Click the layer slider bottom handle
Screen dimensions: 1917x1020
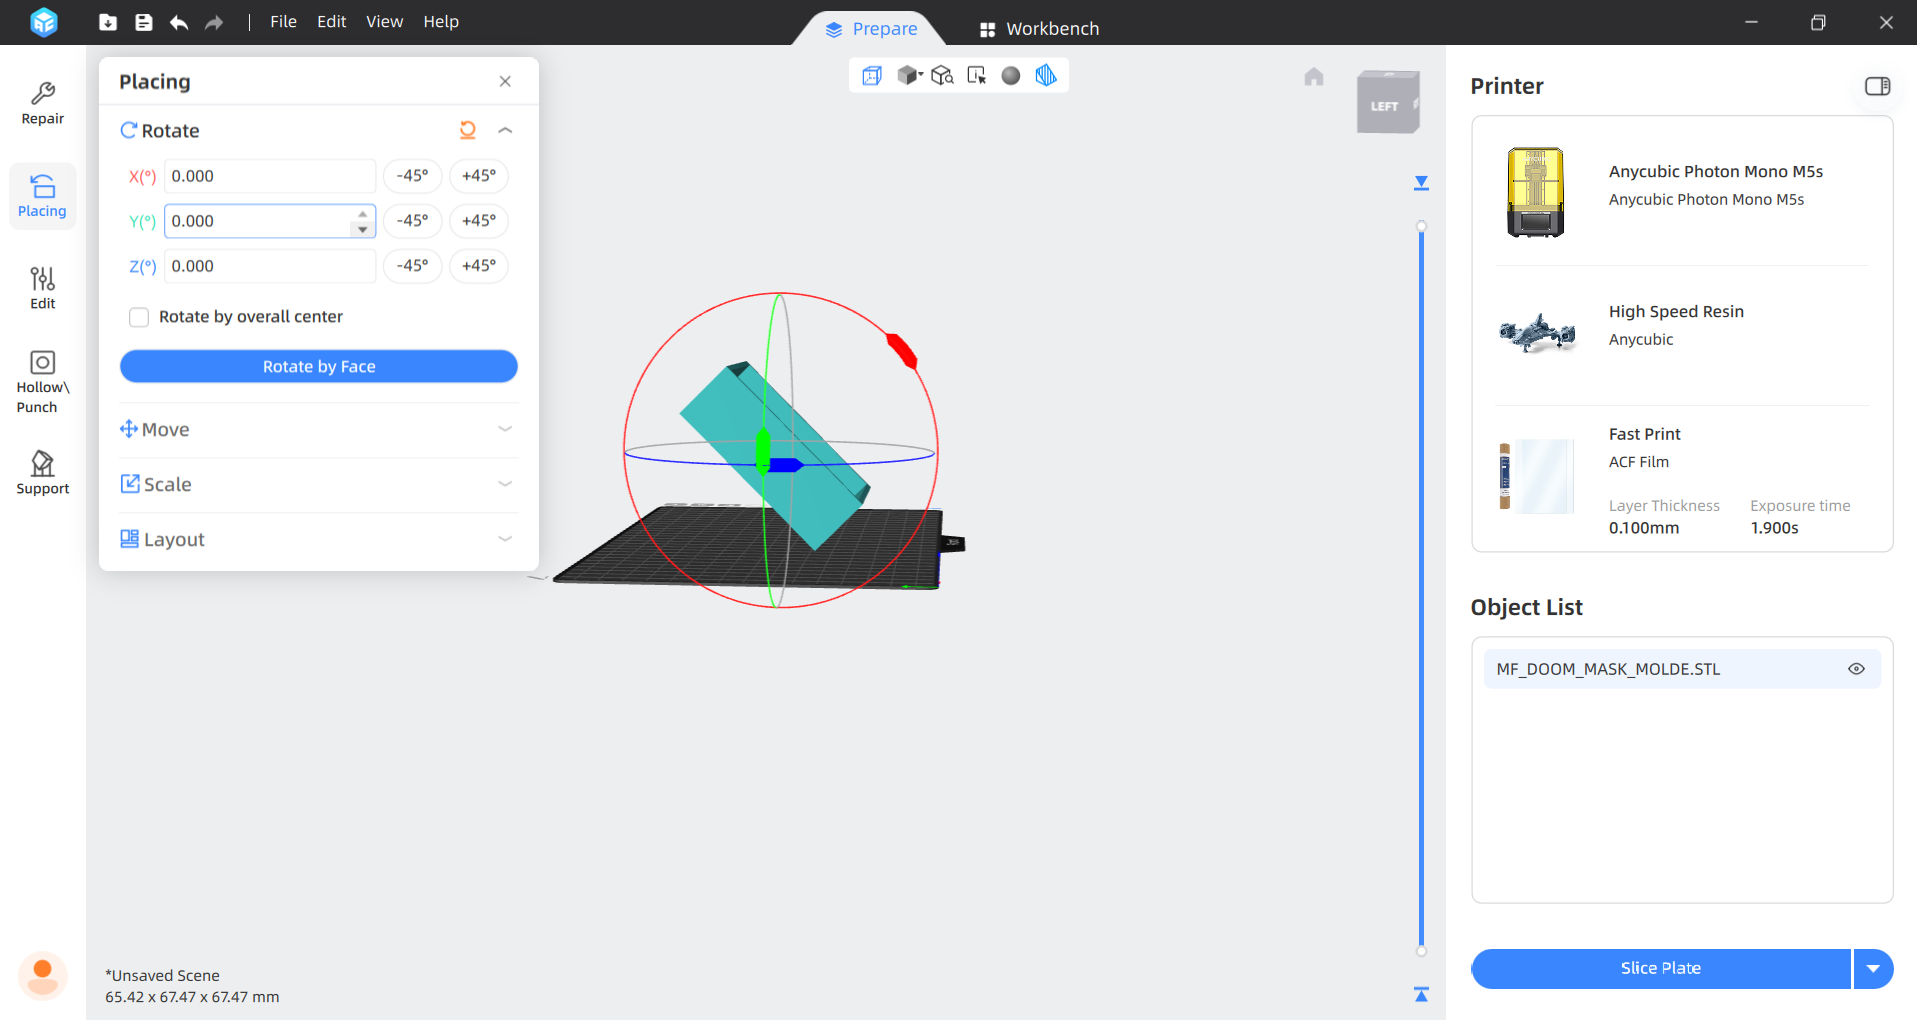coord(1421,951)
